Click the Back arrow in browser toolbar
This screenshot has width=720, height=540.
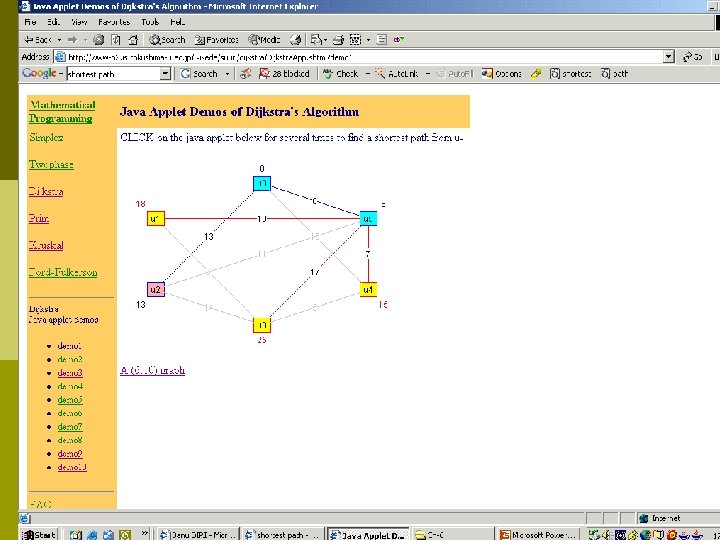(x=37, y=40)
